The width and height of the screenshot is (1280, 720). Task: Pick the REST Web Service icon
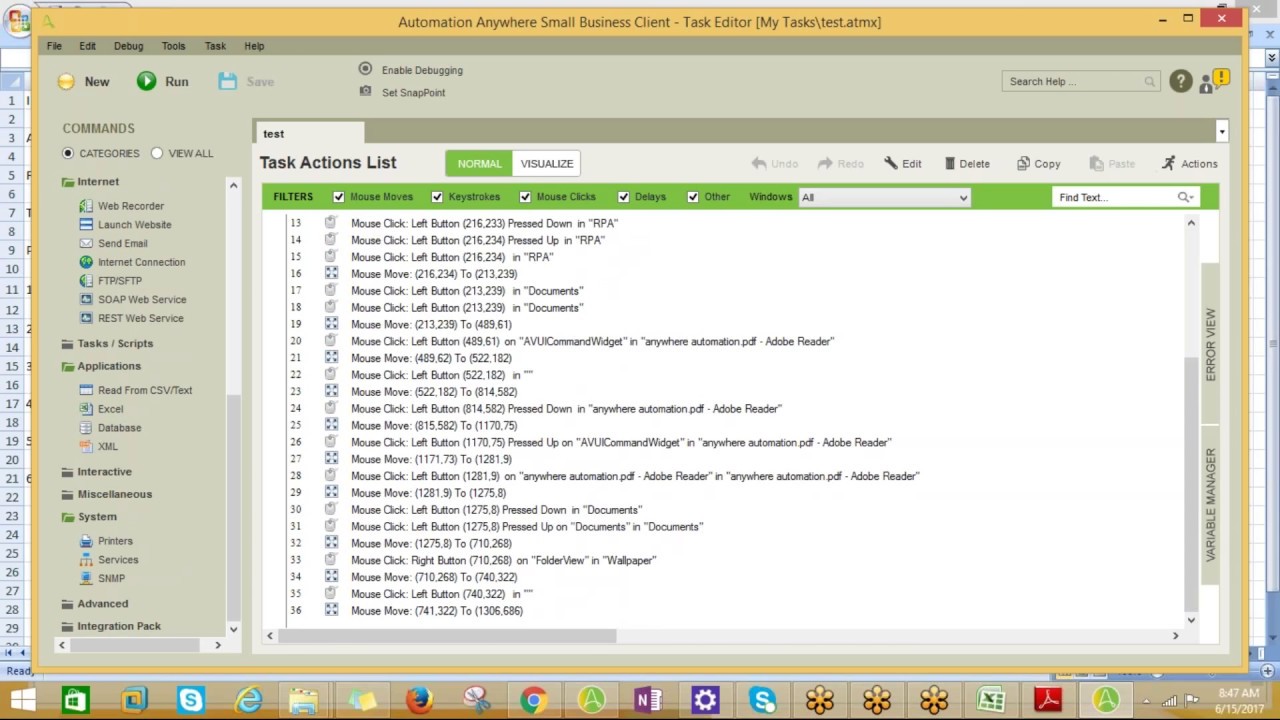tap(86, 318)
